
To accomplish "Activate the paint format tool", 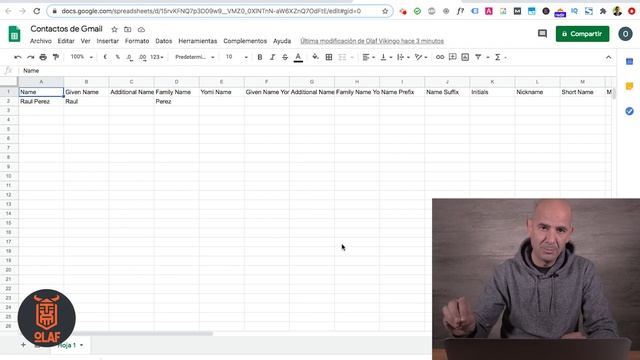I will 56,57.
